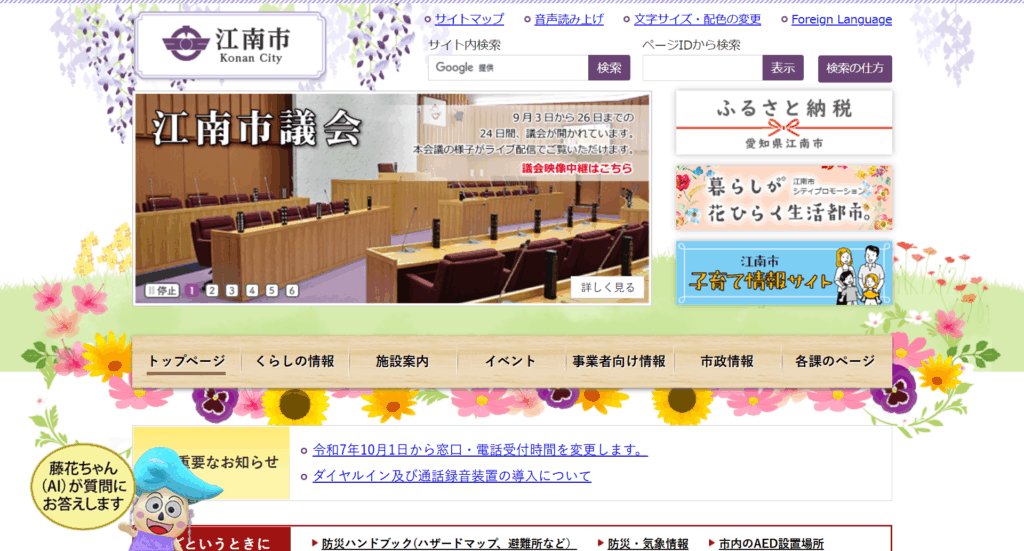Screen dimensions: 1024x551
Task: Open the 子育て情報サイト banner
Action: click(x=783, y=272)
